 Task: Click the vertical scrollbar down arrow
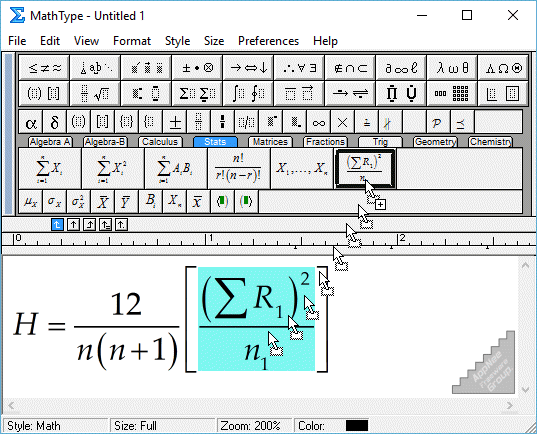point(525,389)
